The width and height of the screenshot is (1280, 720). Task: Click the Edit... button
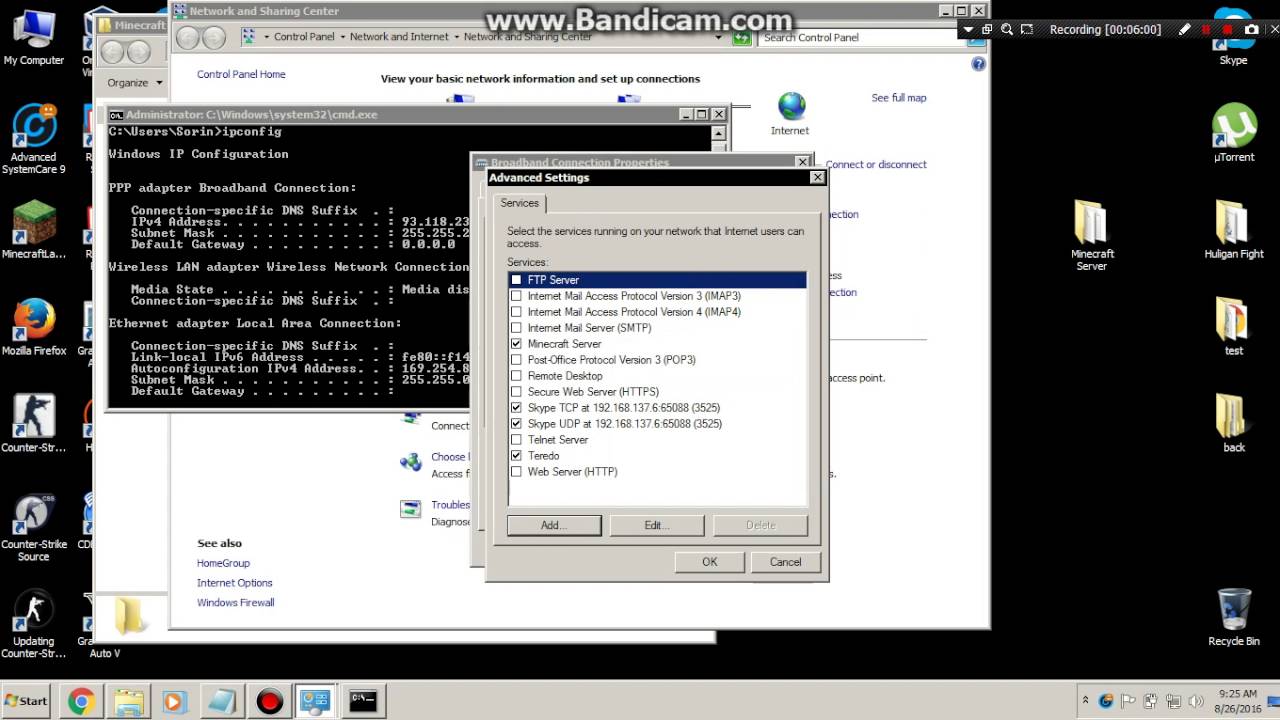[x=657, y=525]
